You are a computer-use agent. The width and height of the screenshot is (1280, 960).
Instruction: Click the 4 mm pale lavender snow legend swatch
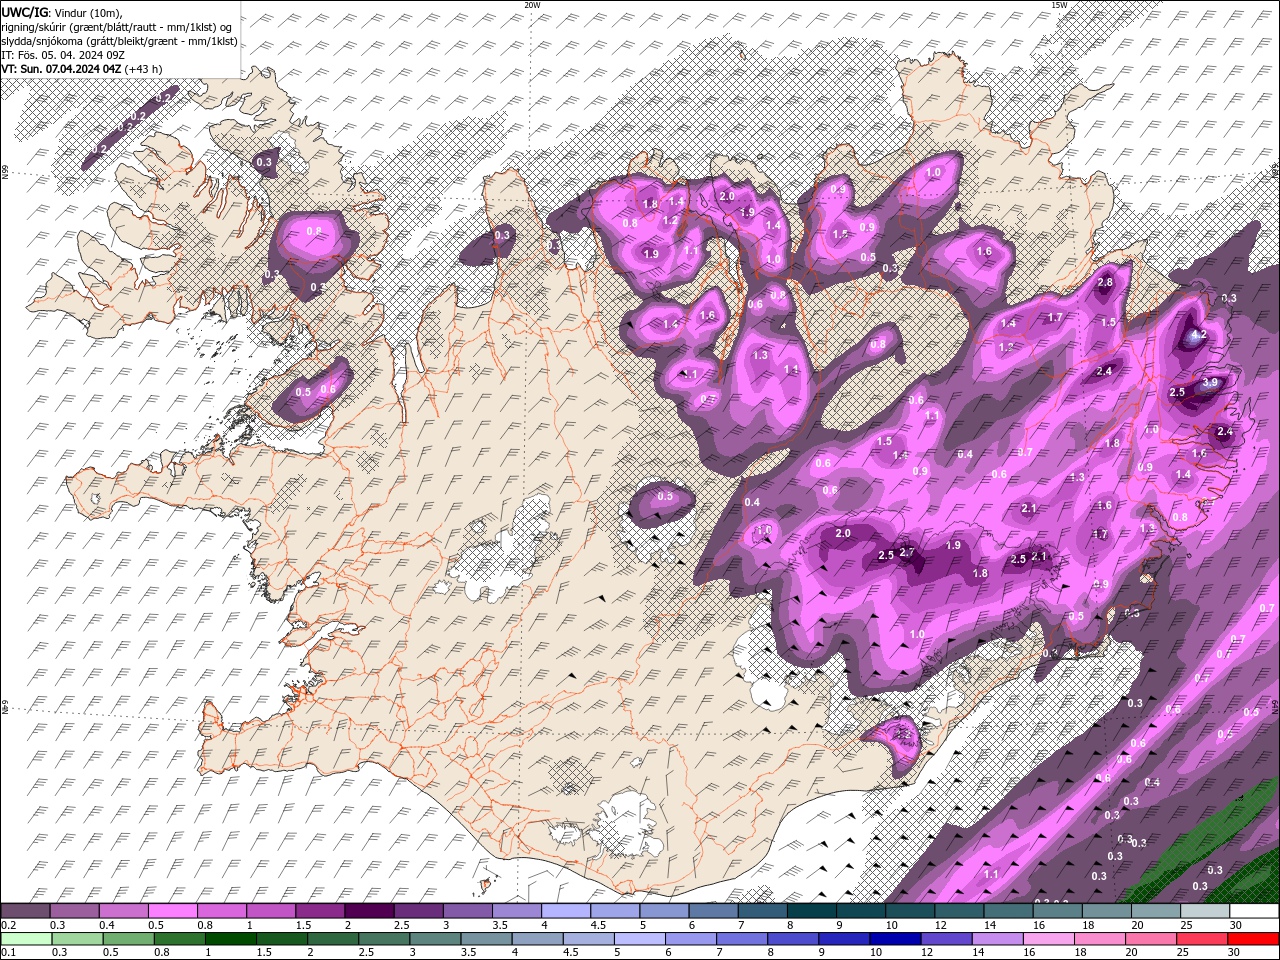click(x=566, y=911)
